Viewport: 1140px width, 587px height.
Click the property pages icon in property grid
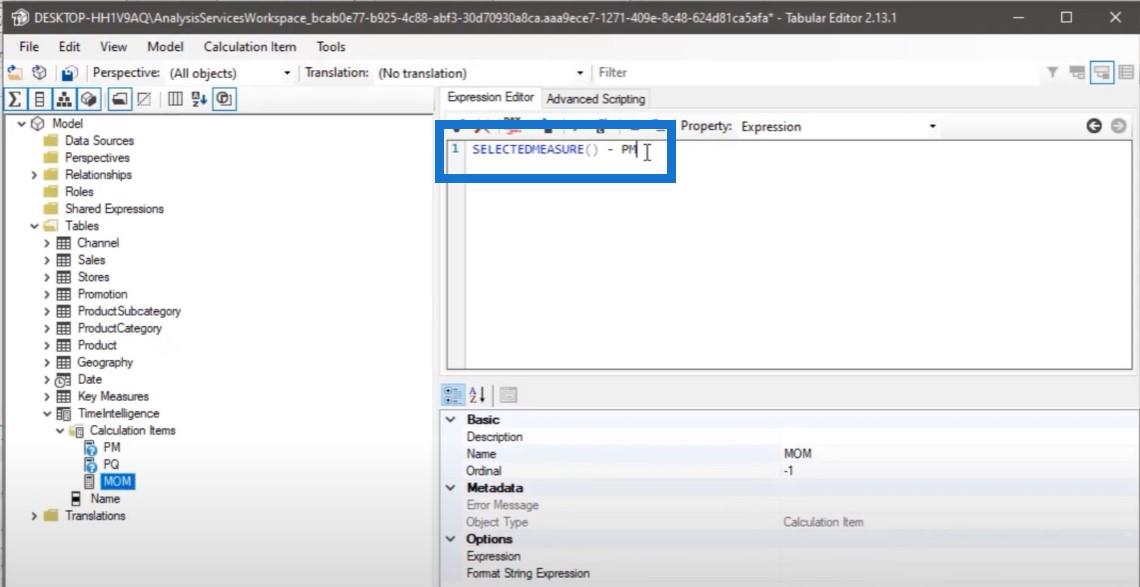point(508,395)
